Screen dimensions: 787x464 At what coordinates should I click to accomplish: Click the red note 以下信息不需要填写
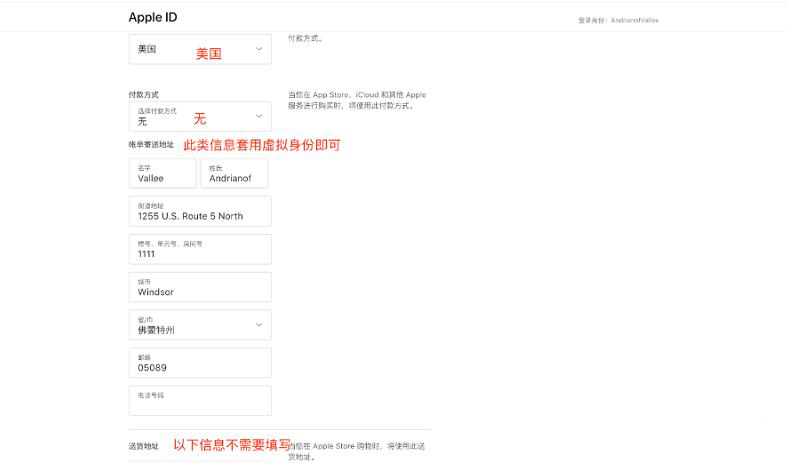(232, 445)
